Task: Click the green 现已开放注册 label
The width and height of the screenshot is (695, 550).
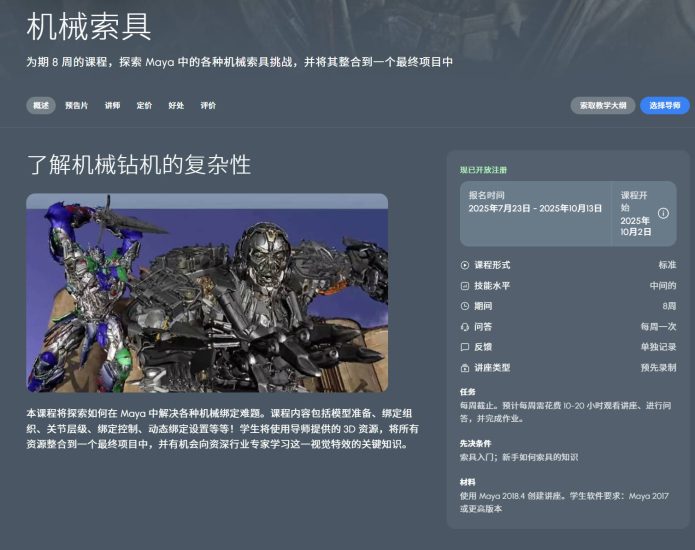Action: pos(483,170)
